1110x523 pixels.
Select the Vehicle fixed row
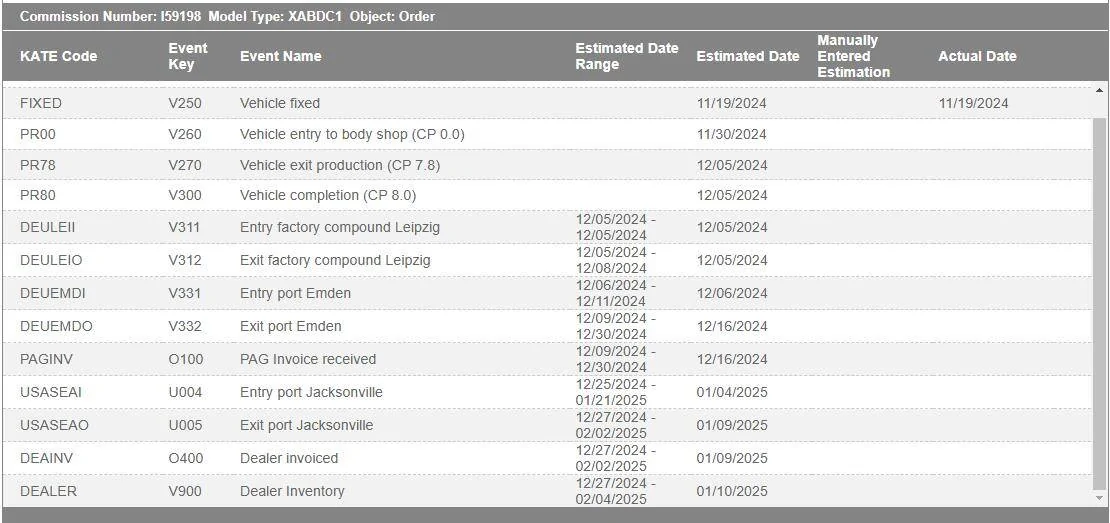coord(280,103)
